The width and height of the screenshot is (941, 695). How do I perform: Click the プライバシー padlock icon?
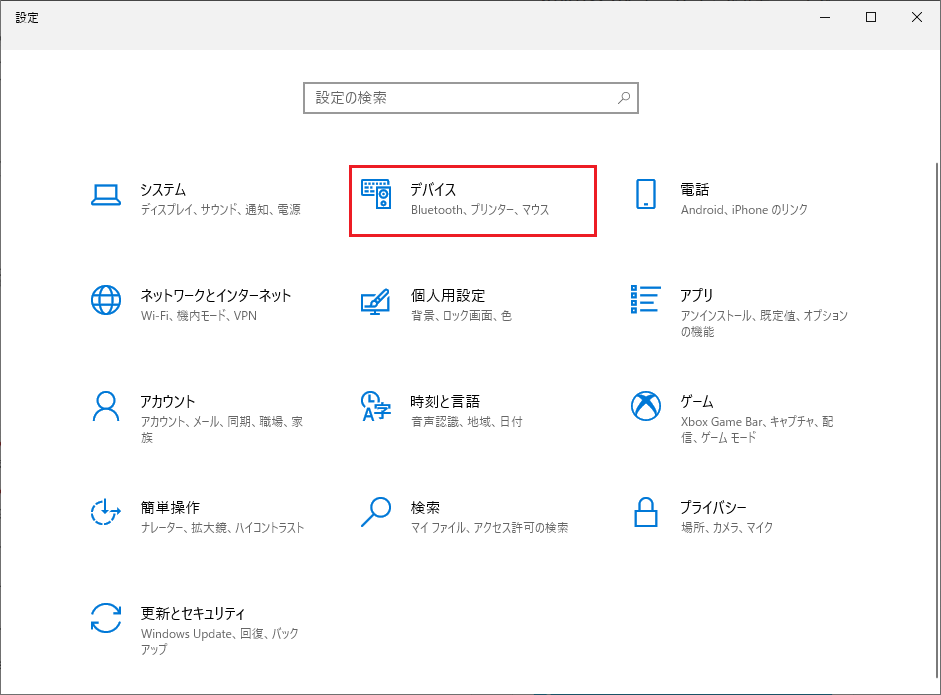point(646,512)
